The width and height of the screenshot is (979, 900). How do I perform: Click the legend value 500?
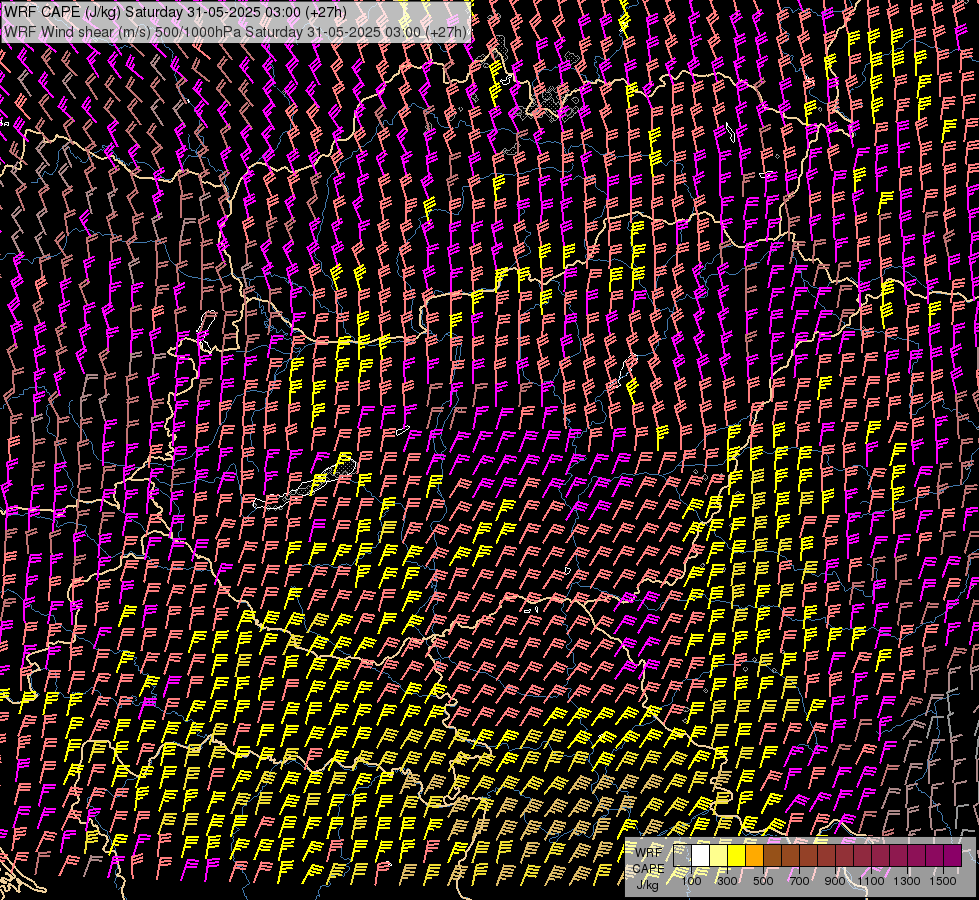click(763, 881)
